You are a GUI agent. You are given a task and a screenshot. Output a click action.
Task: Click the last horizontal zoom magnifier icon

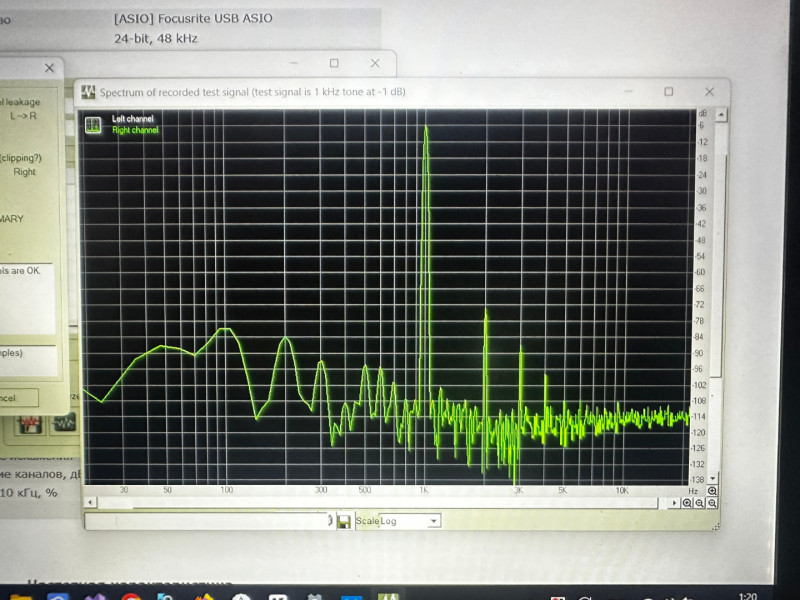coord(712,503)
